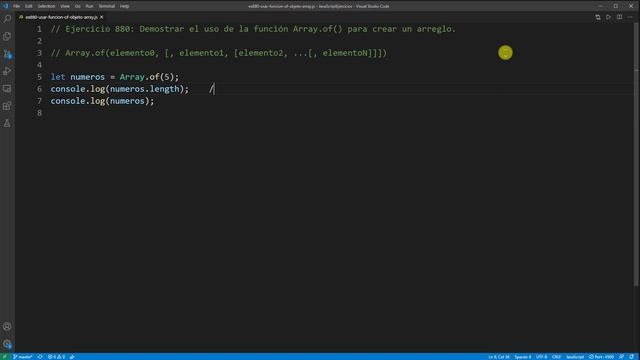Click JavaScript file icon on editor tab
The image size is (640, 360).
(21, 17)
